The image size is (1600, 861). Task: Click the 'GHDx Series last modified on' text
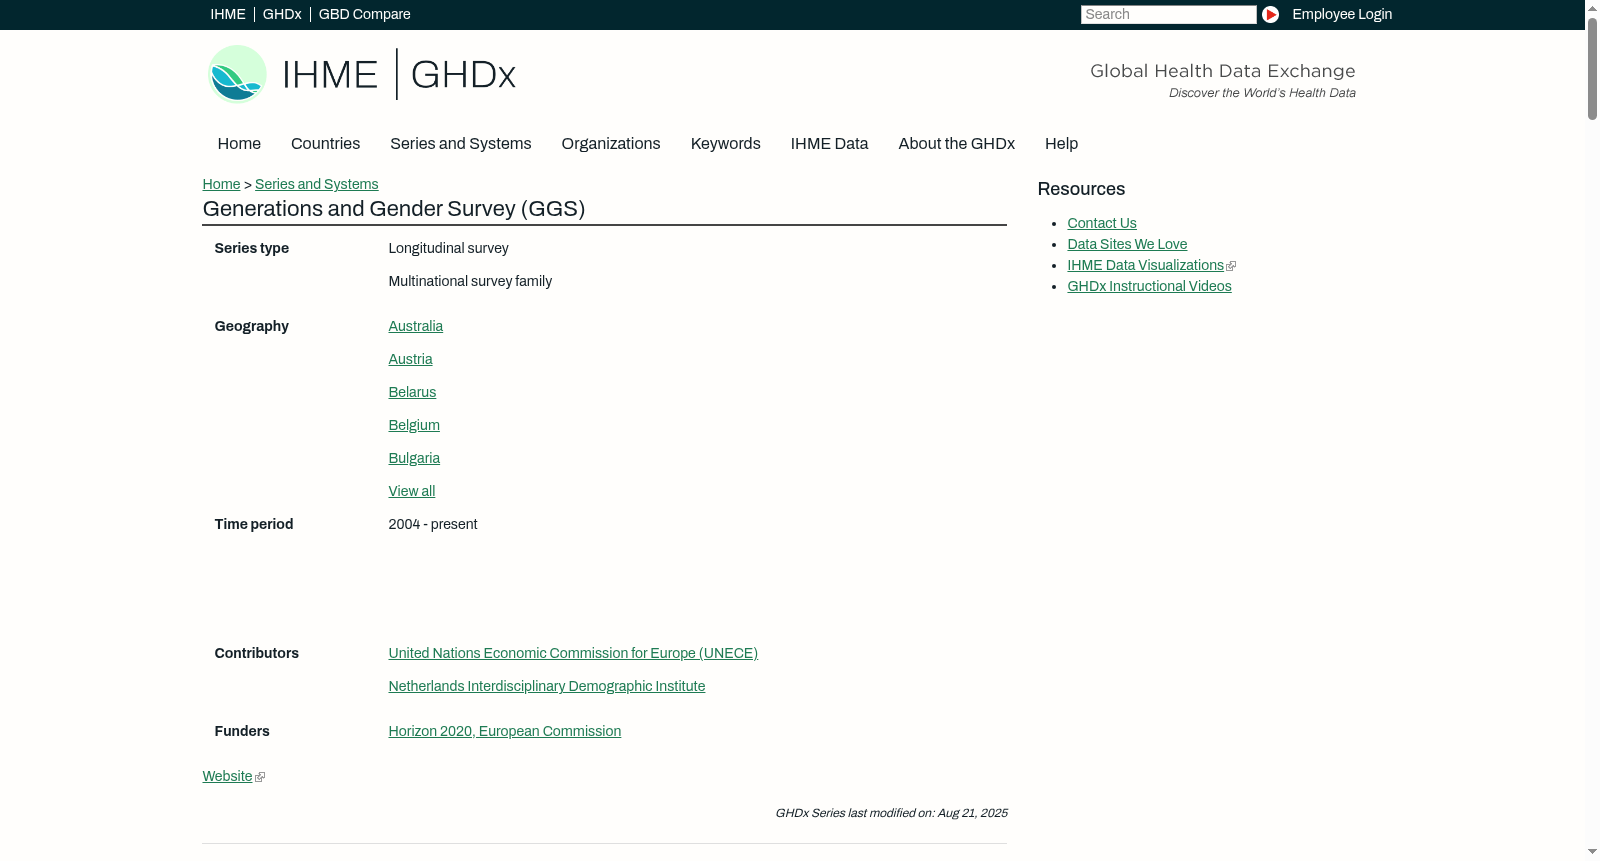point(891,813)
